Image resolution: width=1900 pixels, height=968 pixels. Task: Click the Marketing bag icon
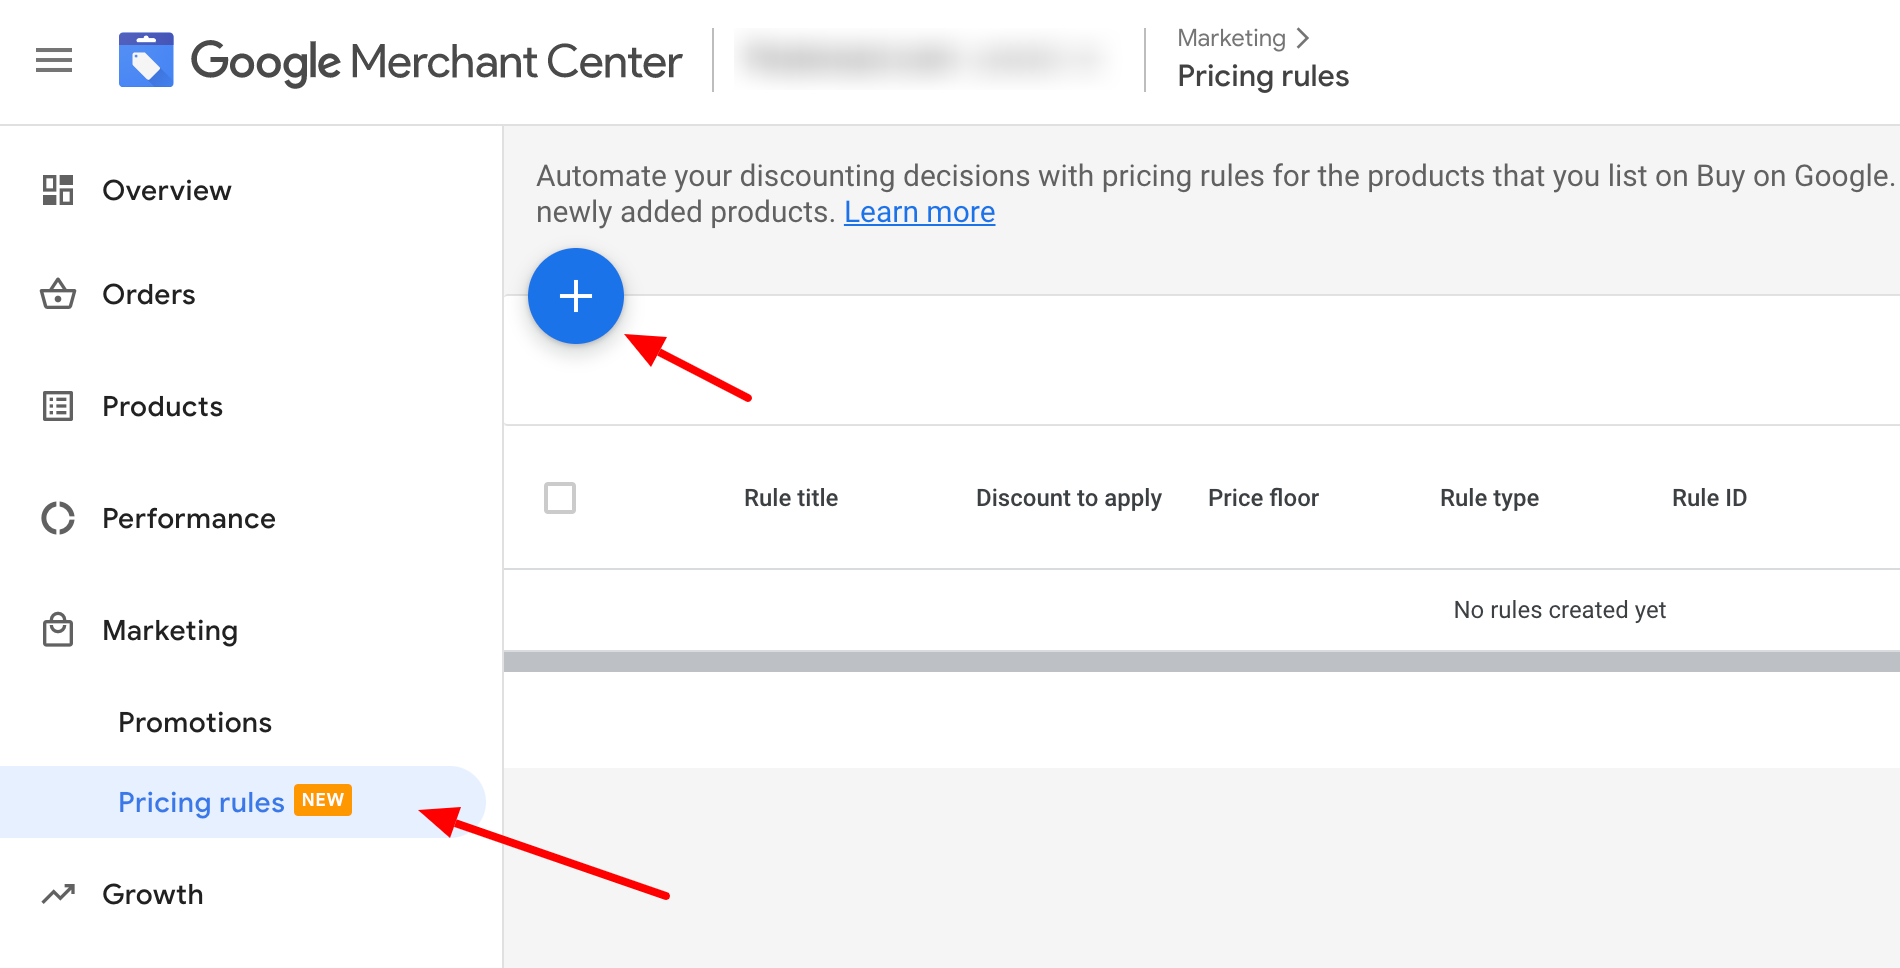(x=59, y=630)
